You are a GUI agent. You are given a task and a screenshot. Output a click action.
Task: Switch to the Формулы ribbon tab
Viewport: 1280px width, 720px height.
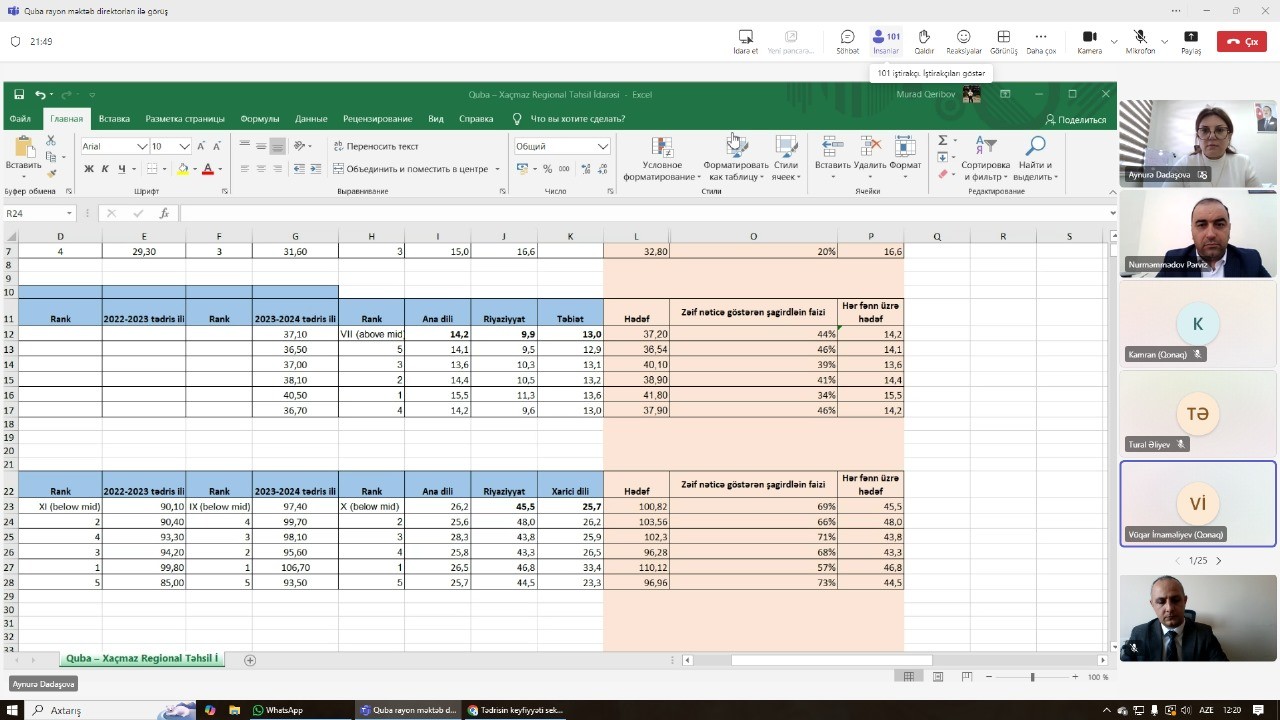coord(259,119)
